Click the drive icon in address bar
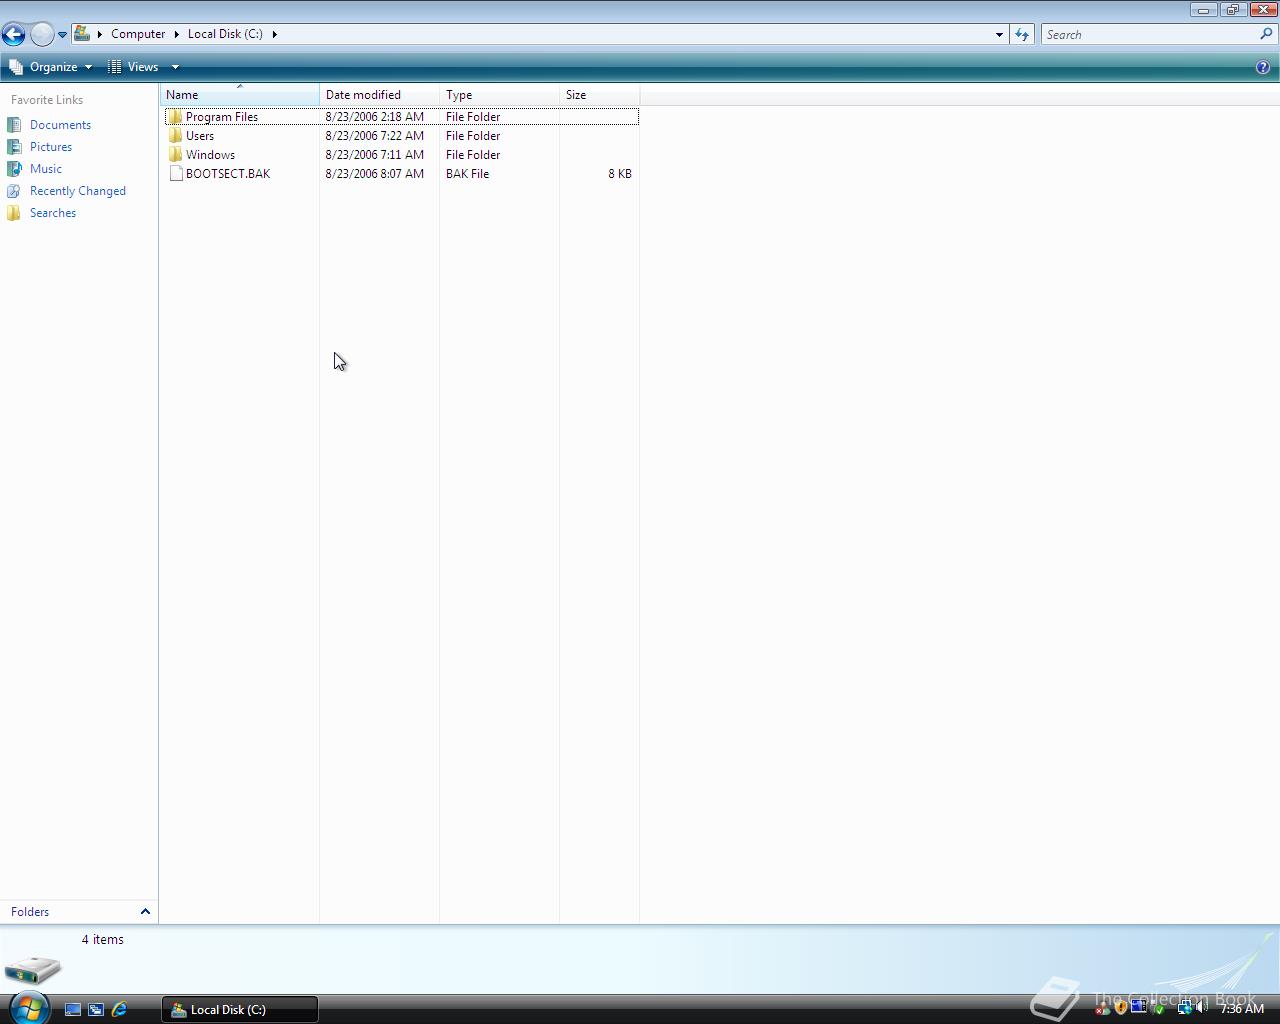Viewport: 1280px width, 1024px height. 83,34
